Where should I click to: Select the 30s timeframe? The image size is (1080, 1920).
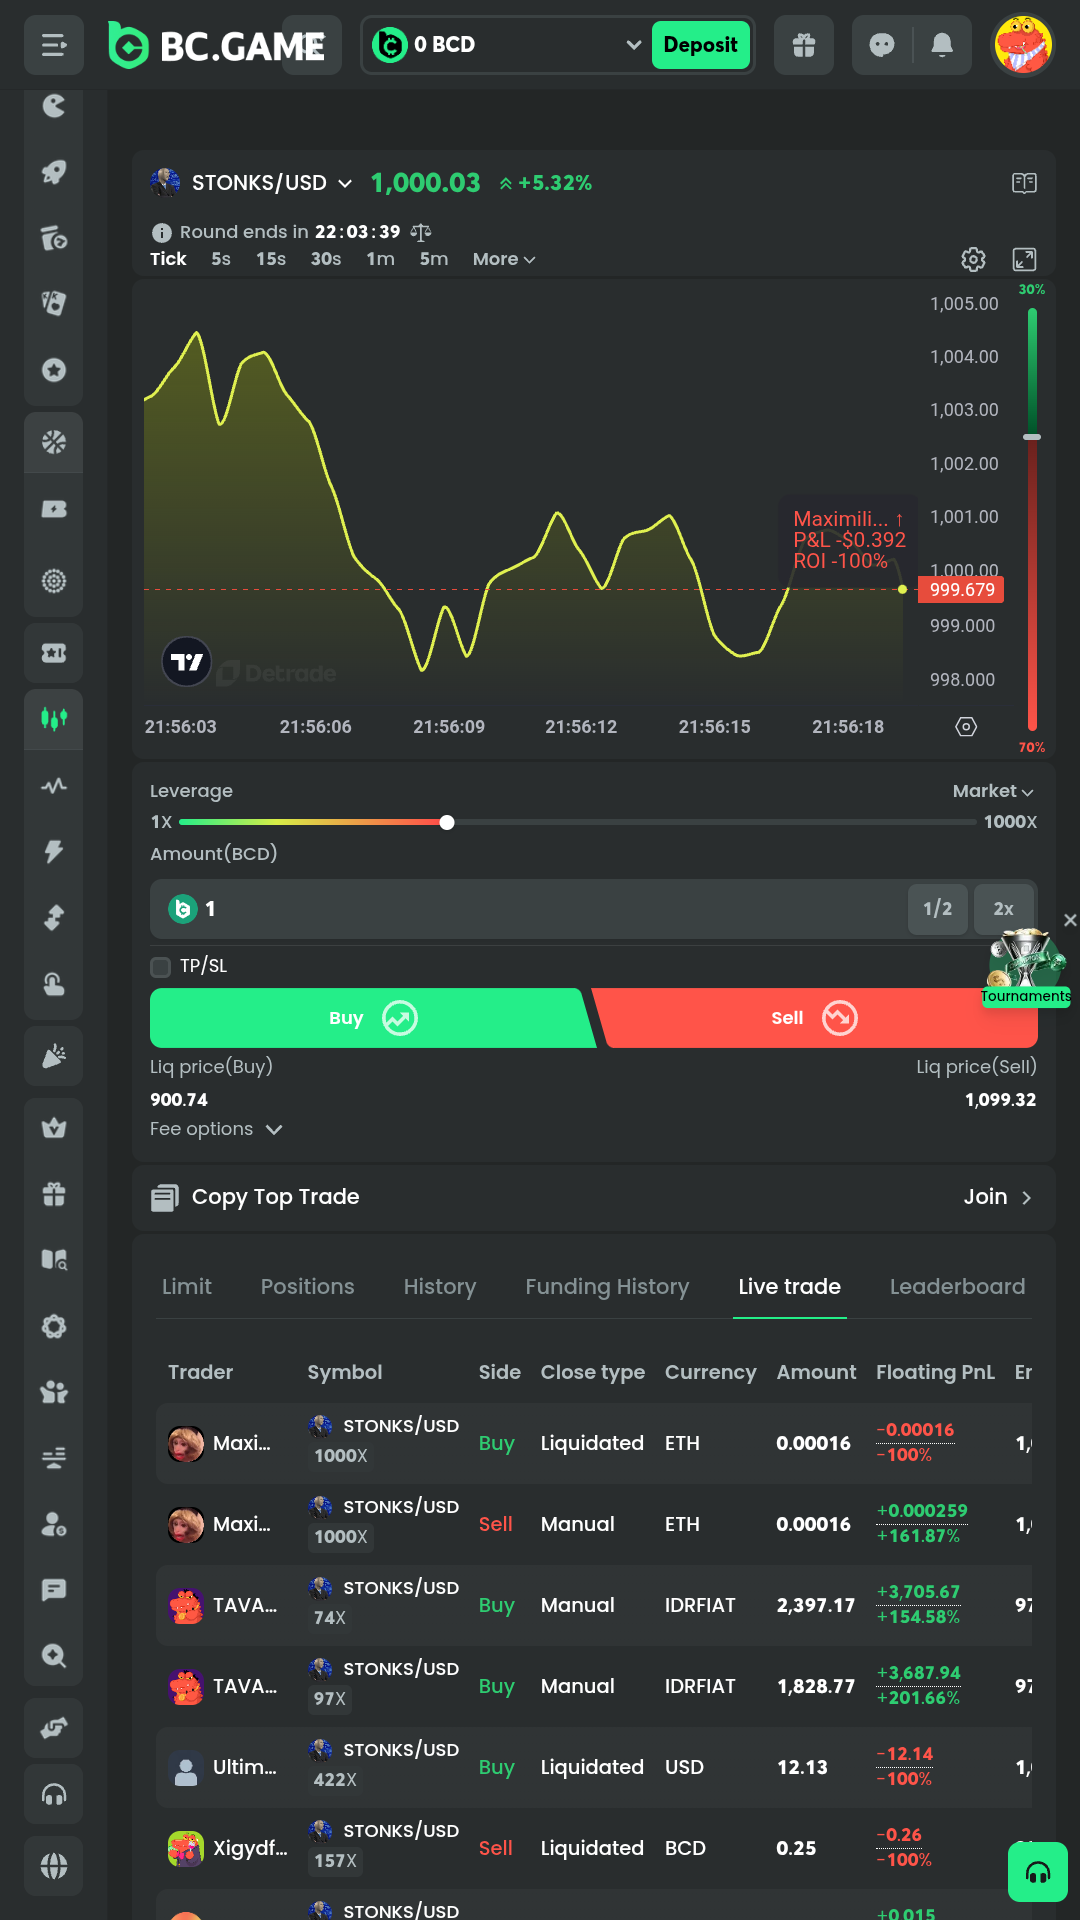[x=326, y=259]
